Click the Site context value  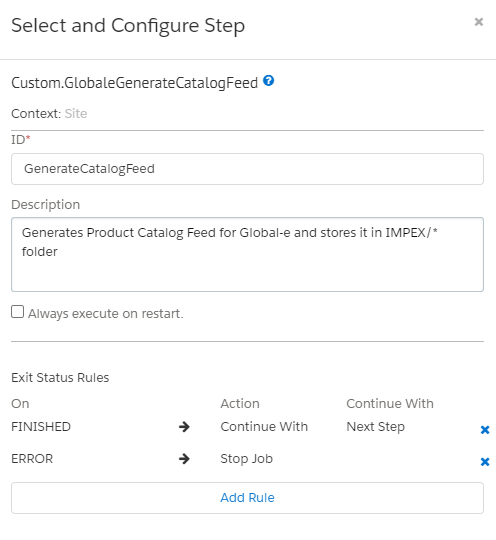coord(76,114)
